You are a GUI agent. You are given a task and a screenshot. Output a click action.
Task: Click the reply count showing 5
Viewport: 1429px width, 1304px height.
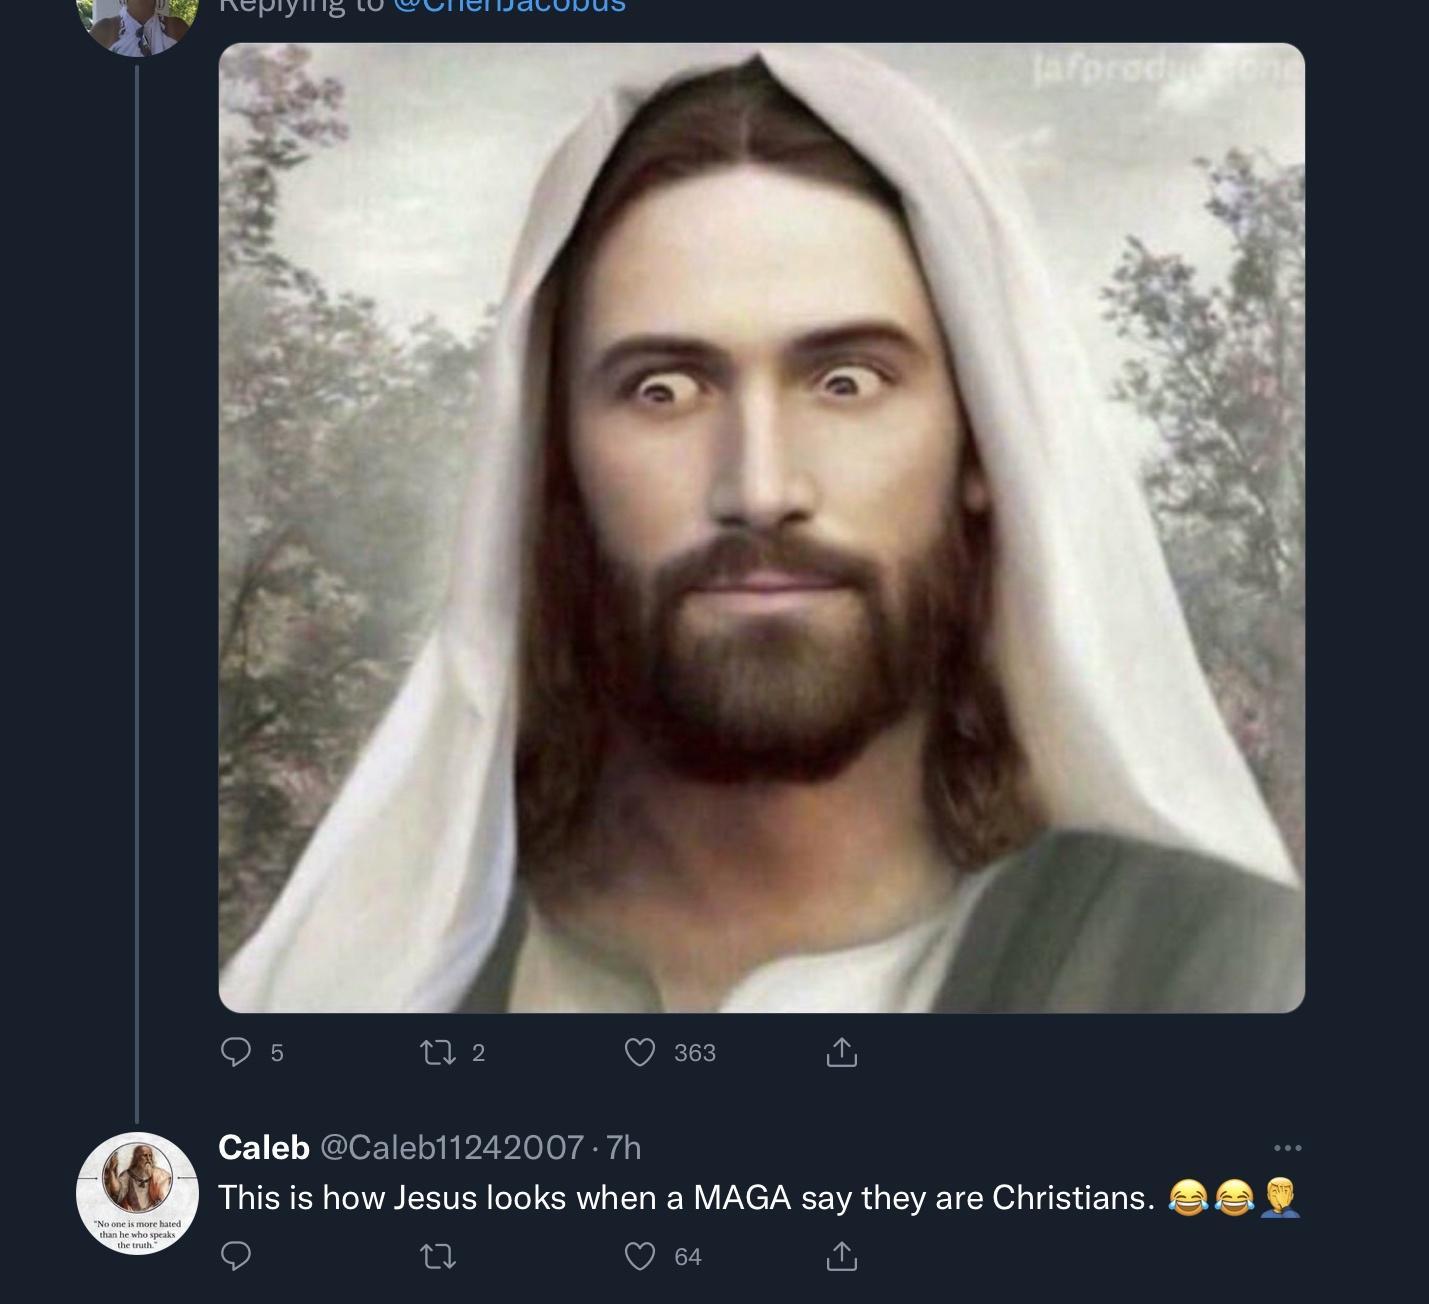tap(277, 1053)
